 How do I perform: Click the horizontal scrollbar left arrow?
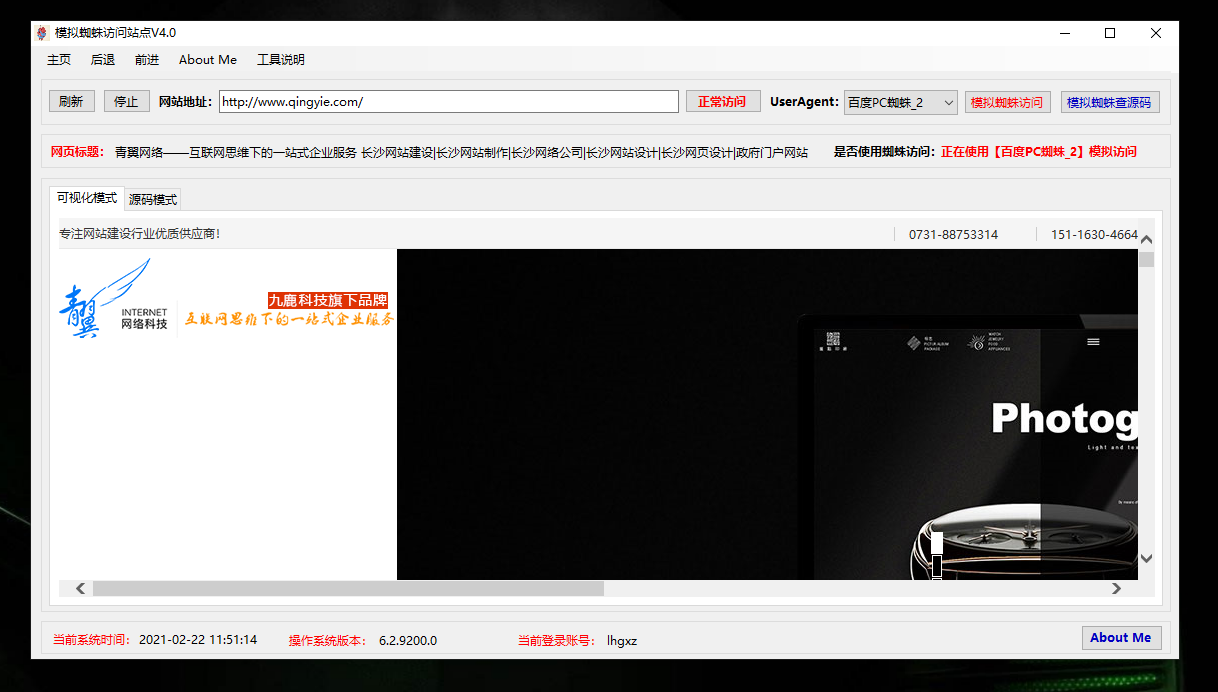pyautogui.click(x=81, y=589)
